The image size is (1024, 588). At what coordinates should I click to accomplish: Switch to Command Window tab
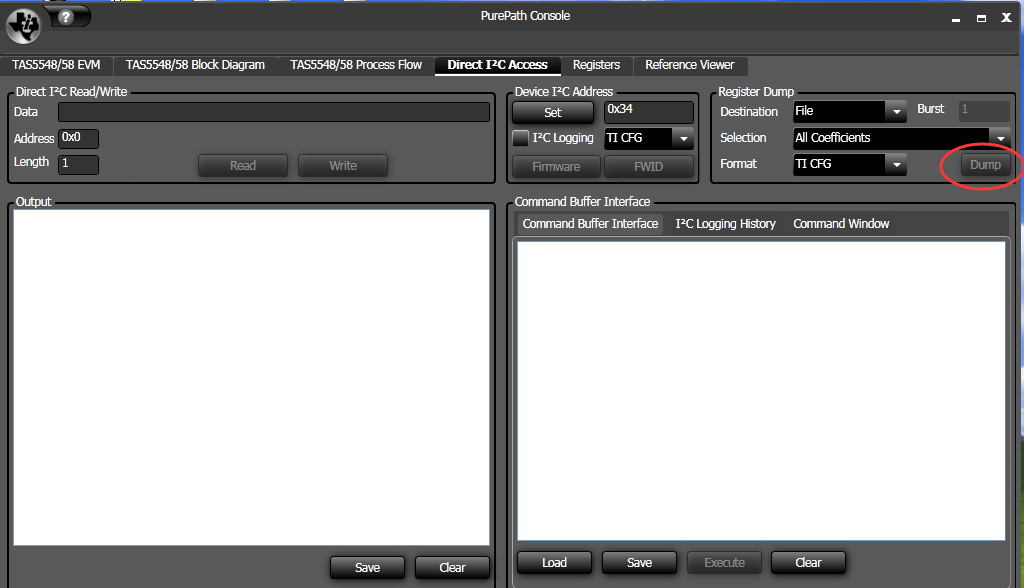(x=841, y=223)
